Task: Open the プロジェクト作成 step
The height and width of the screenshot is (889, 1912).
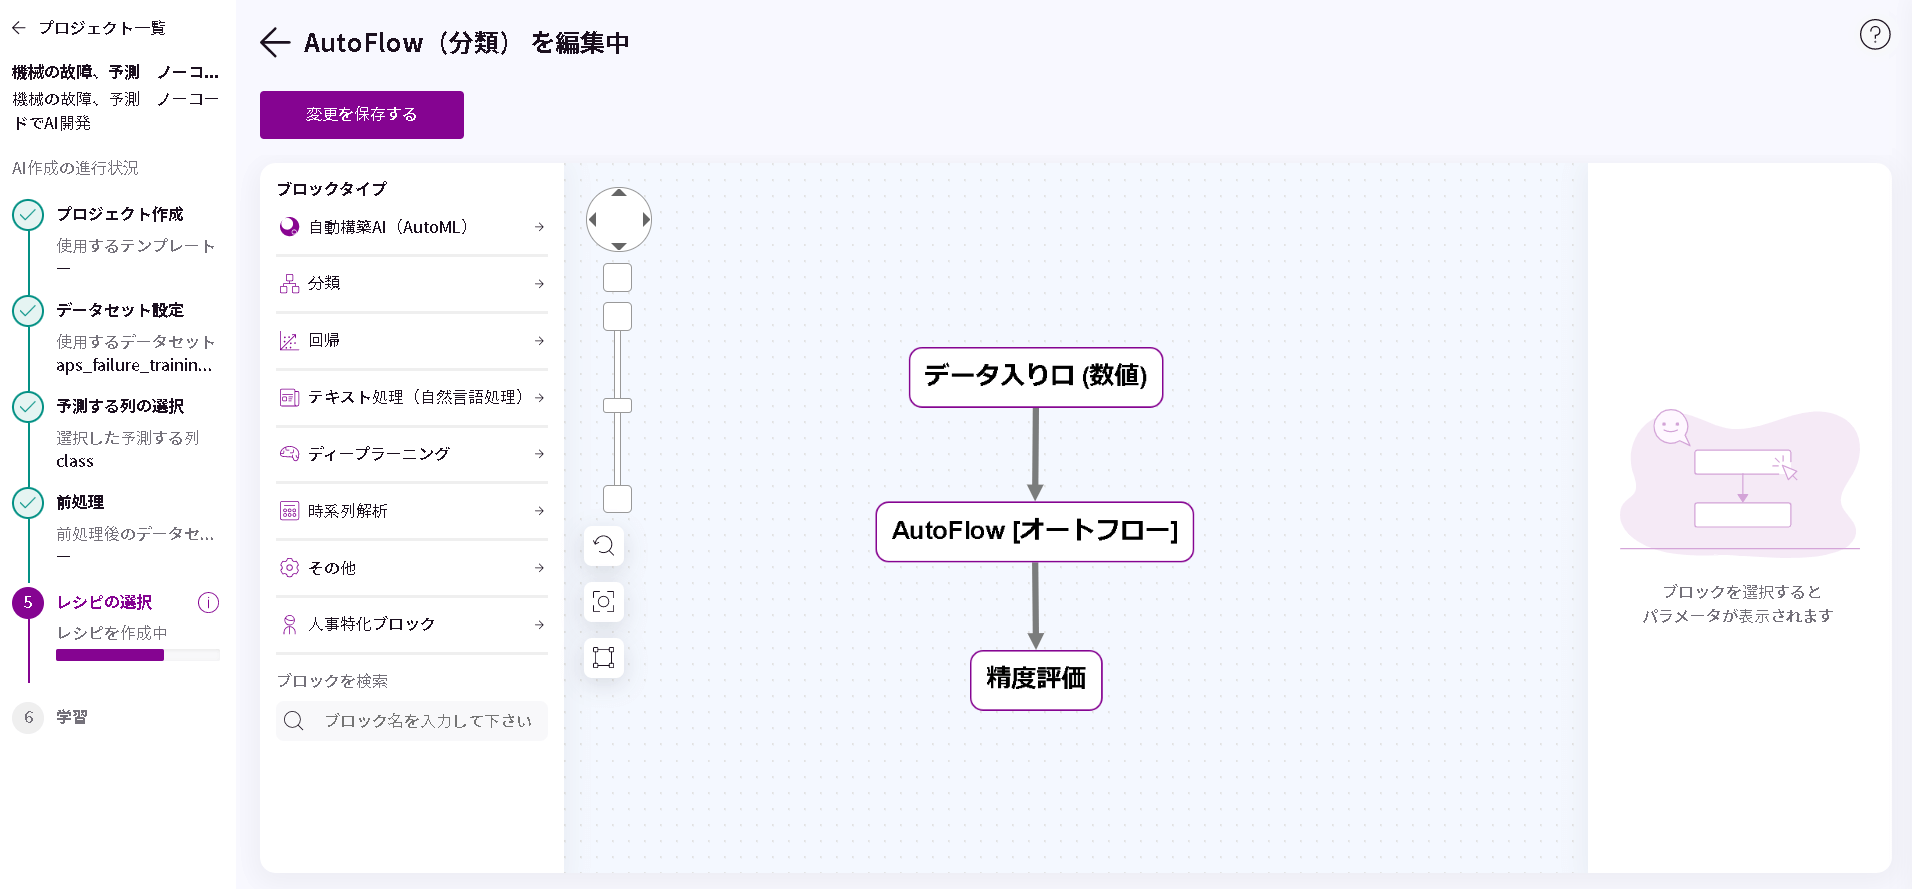Action: (x=120, y=214)
